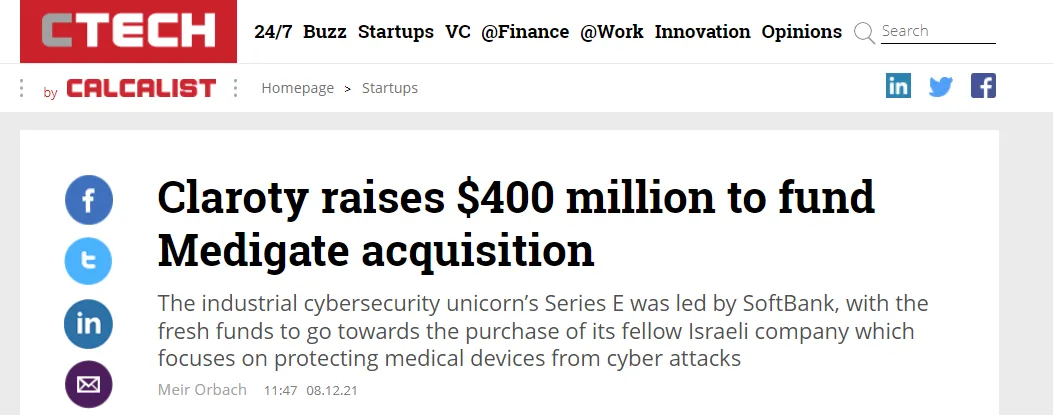Open the Startups nav item
Image resolution: width=1053 pixels, height=415 pixels.
pyautogui.click(x=396, y=32)
